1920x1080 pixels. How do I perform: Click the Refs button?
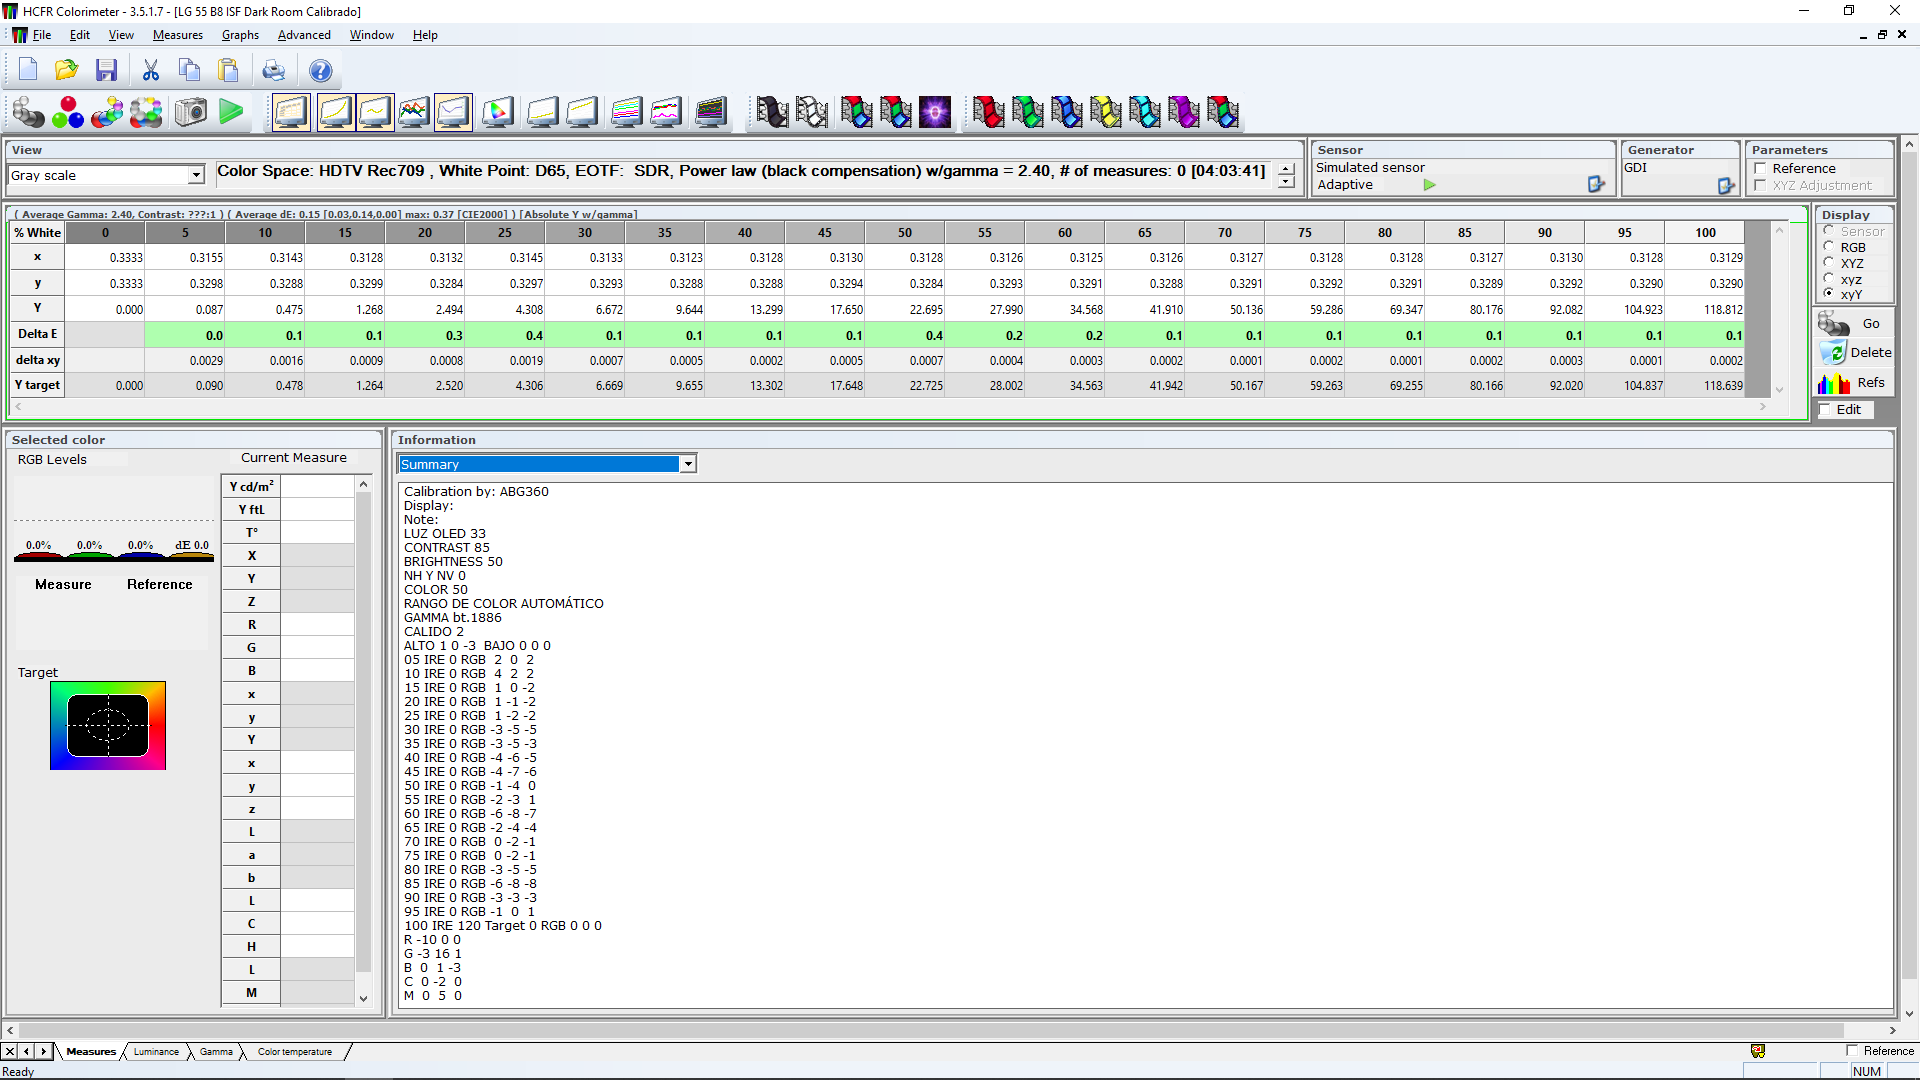(x=1855, y=383)
